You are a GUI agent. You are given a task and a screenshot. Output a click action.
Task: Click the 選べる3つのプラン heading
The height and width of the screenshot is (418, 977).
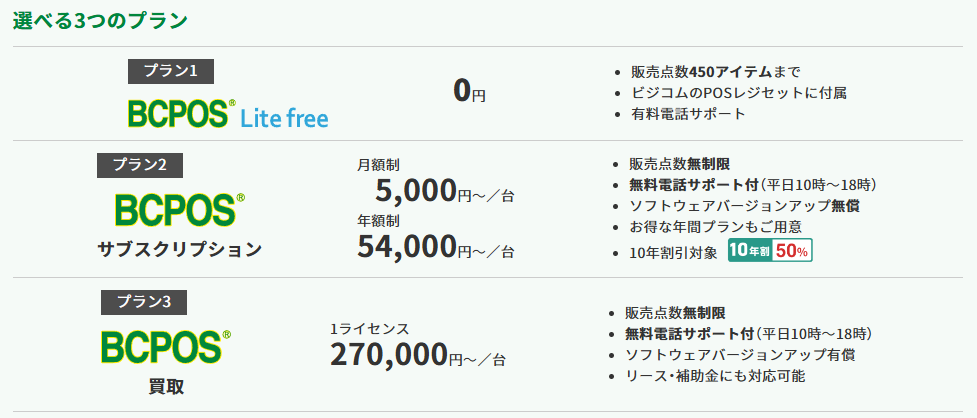(100, 21)
